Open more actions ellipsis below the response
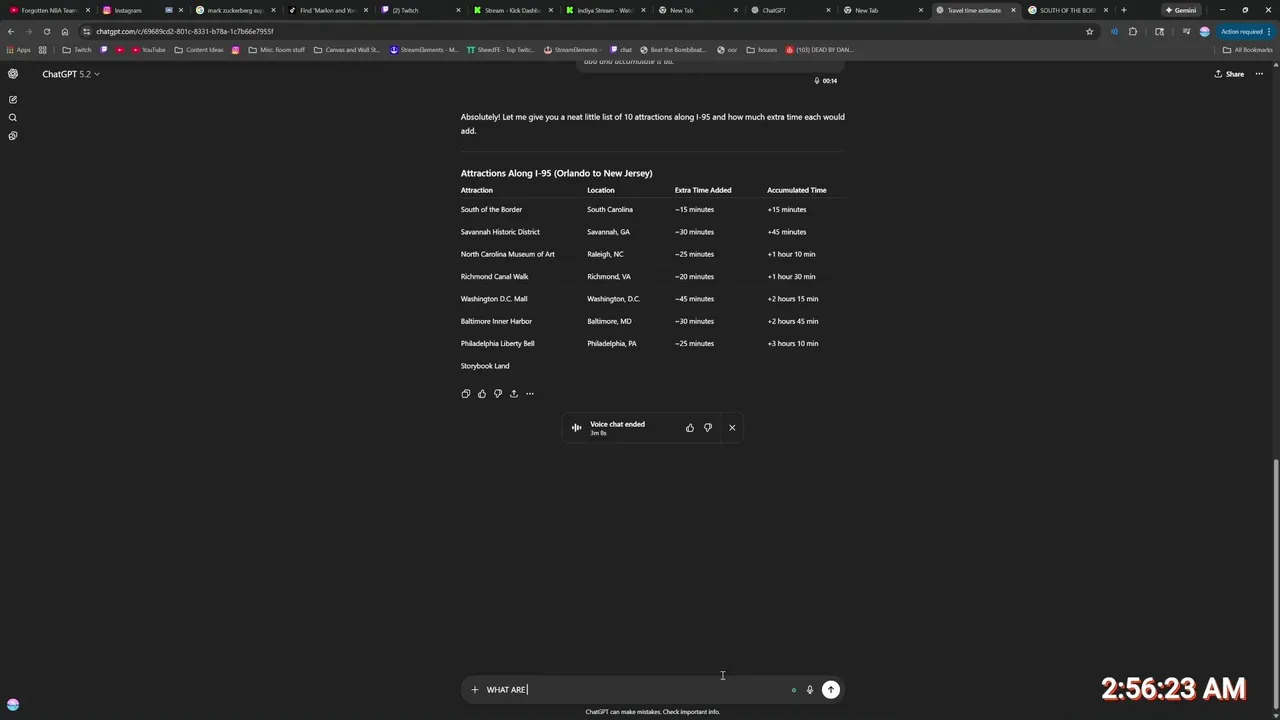This screenshot has width=1280, height=720. [x=530, y=394]
